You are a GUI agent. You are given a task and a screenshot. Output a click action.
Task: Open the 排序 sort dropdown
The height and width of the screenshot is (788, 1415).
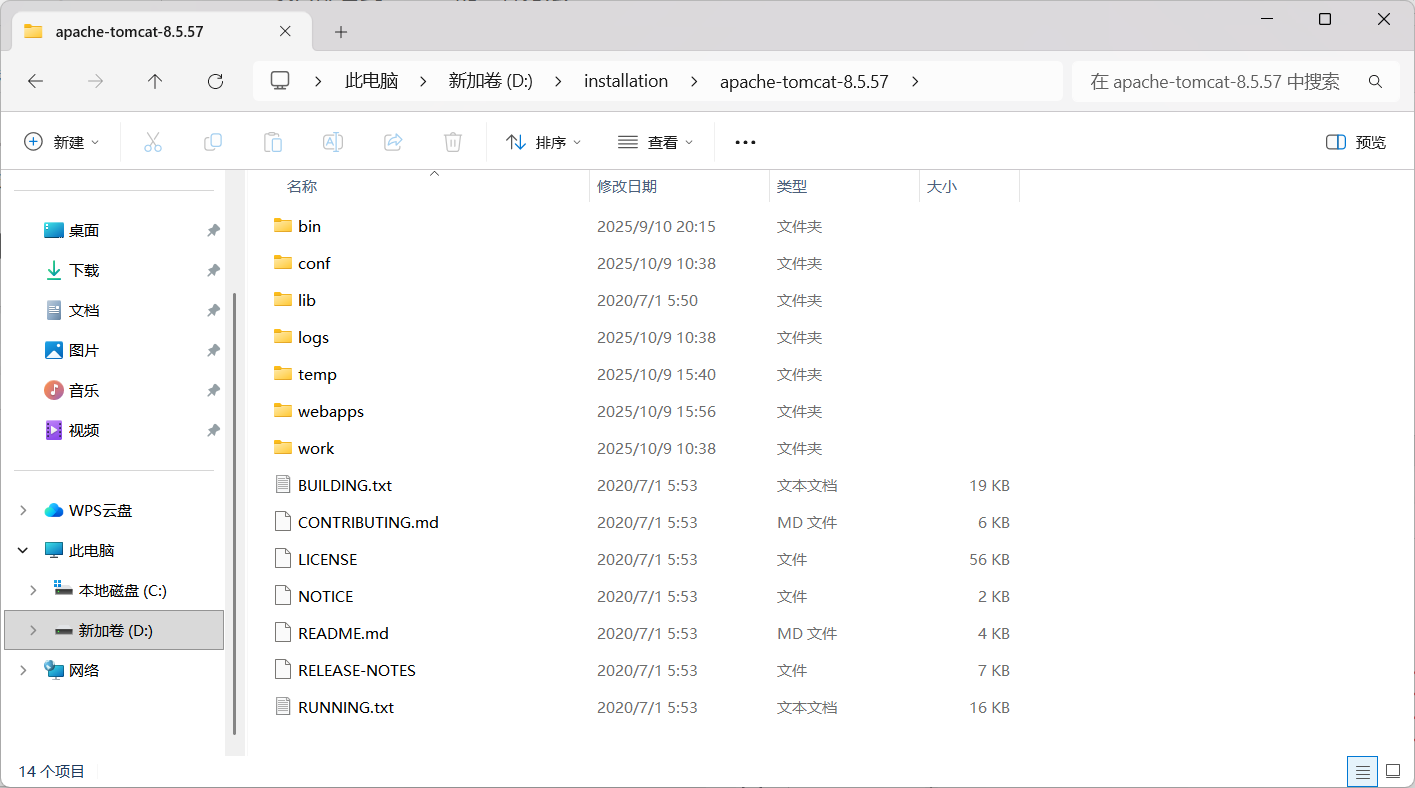coord(544,142)
